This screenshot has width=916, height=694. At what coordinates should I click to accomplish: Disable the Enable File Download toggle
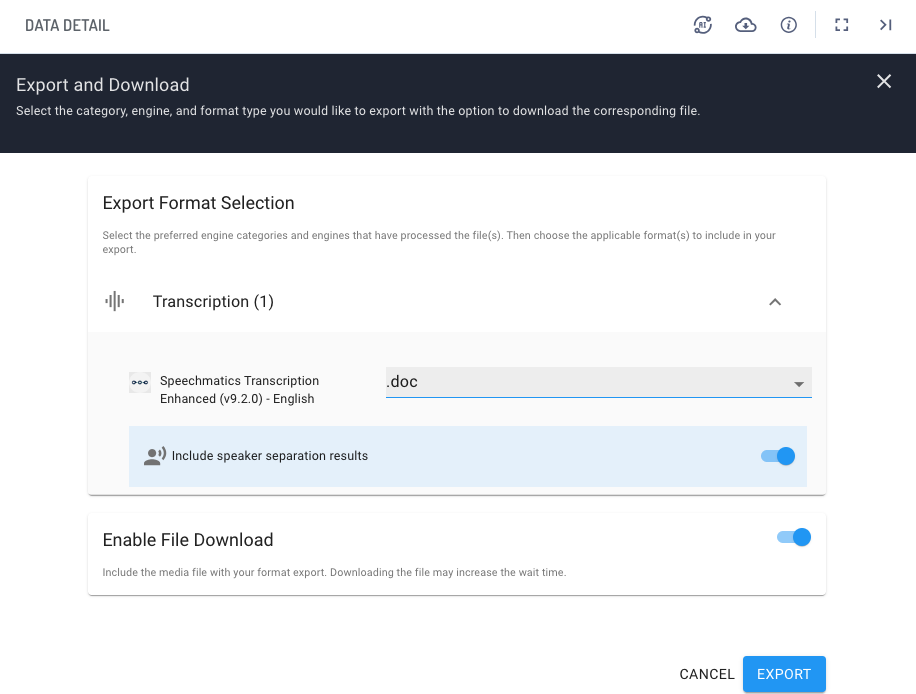(x=794, y=537)
